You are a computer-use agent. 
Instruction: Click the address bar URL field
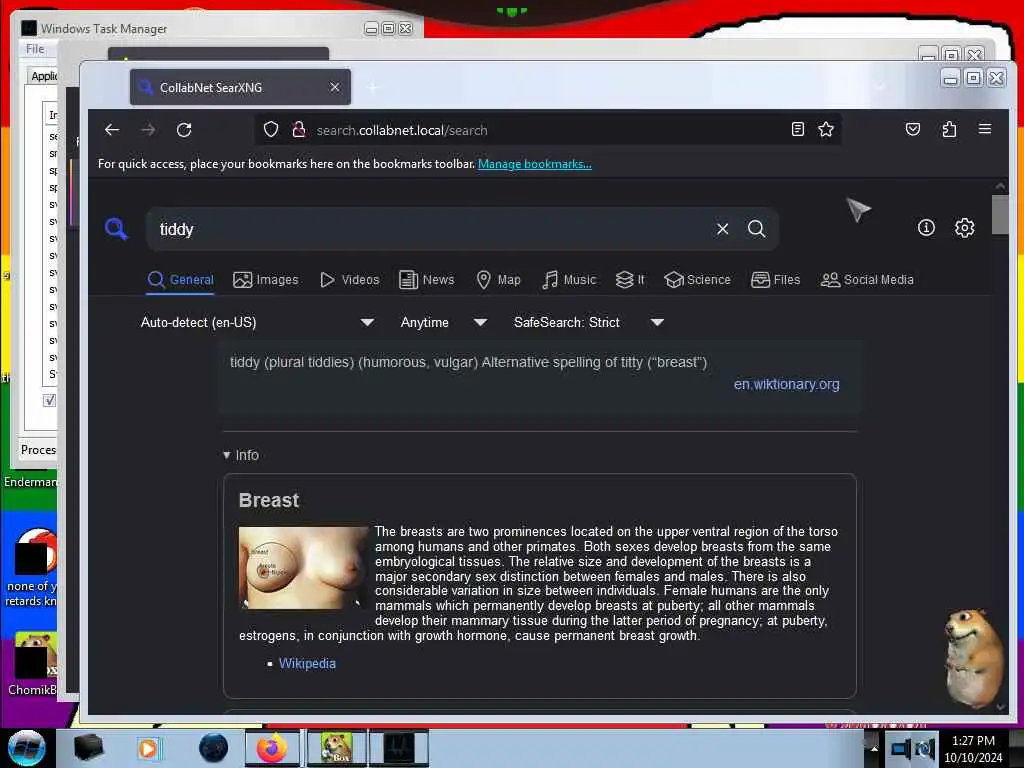pyautogui.click(x=549, y=130)
